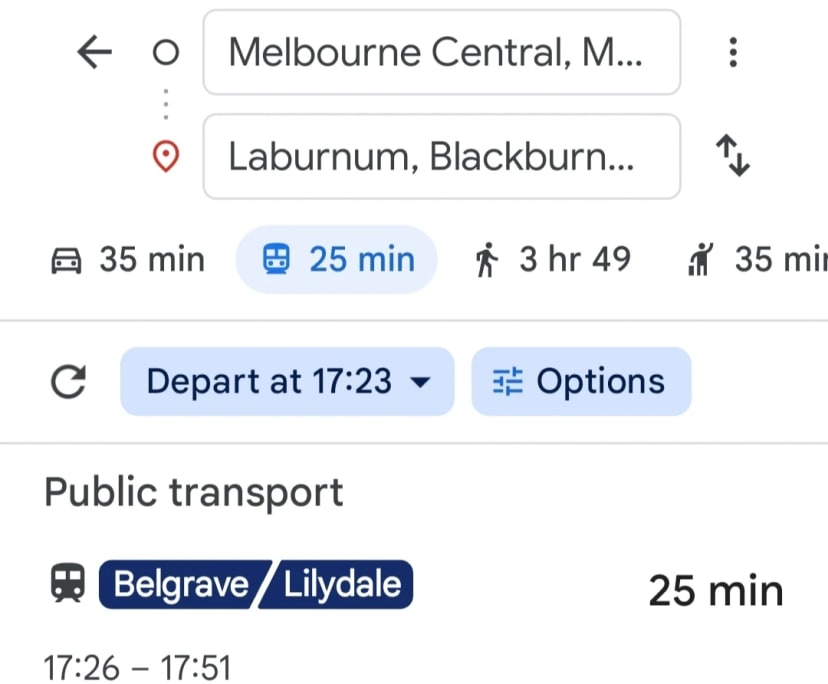Screen dimensions: 828x684
Task: Switch to the walking 3 hr 49 tab
Action: 553,260
